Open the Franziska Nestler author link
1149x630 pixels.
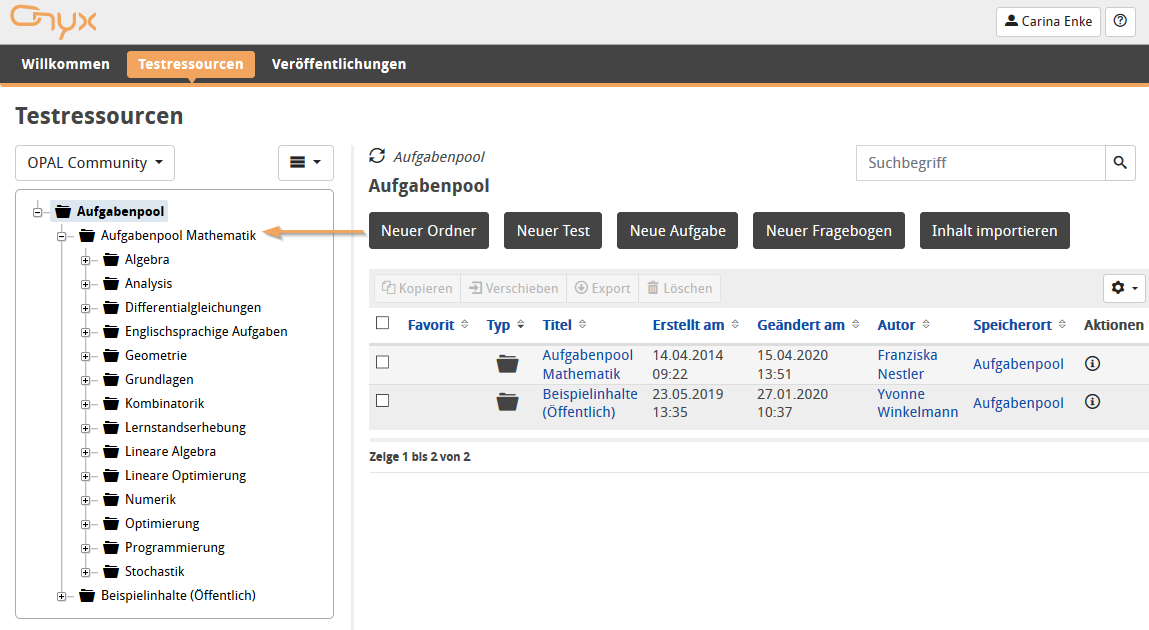point(906,364)
